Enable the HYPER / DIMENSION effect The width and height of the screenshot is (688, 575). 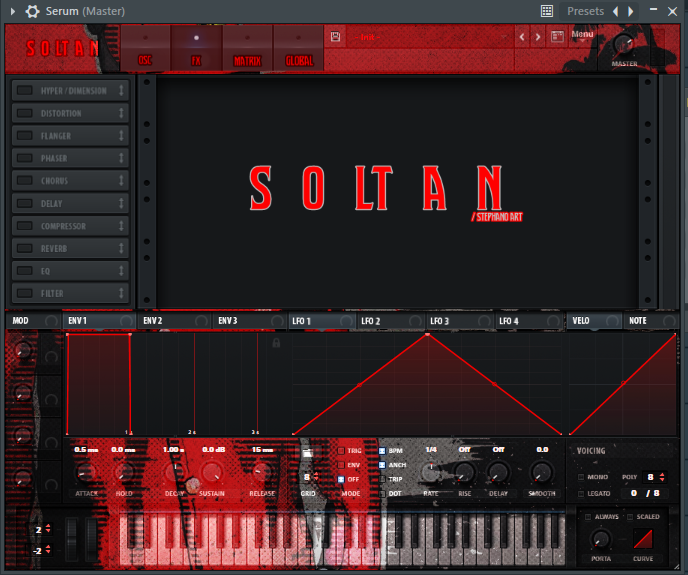click(x=25, y=90)
